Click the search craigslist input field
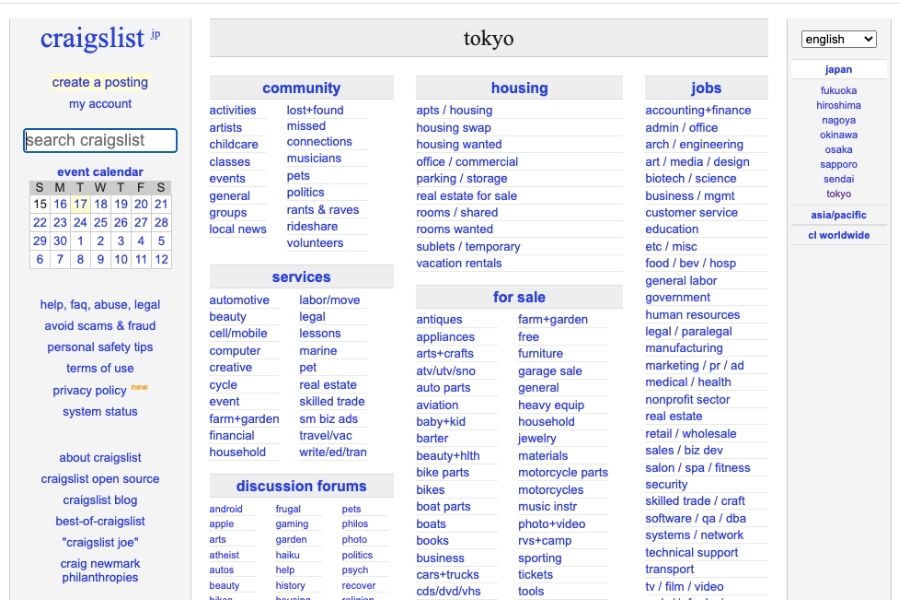The image size is (900, 600). 100,140
